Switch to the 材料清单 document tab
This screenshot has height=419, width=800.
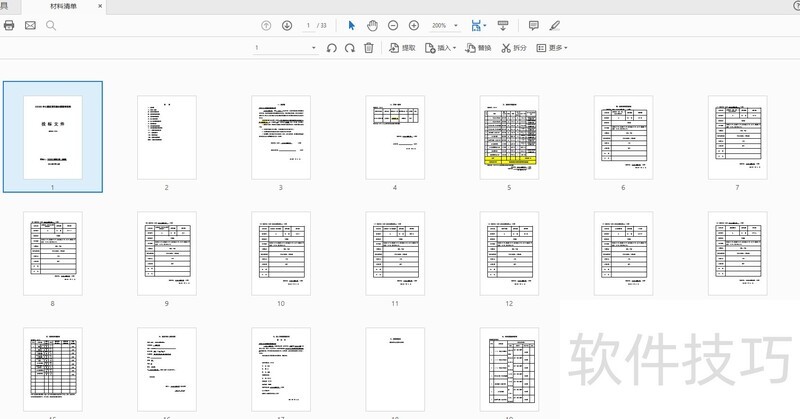[64, 6]
